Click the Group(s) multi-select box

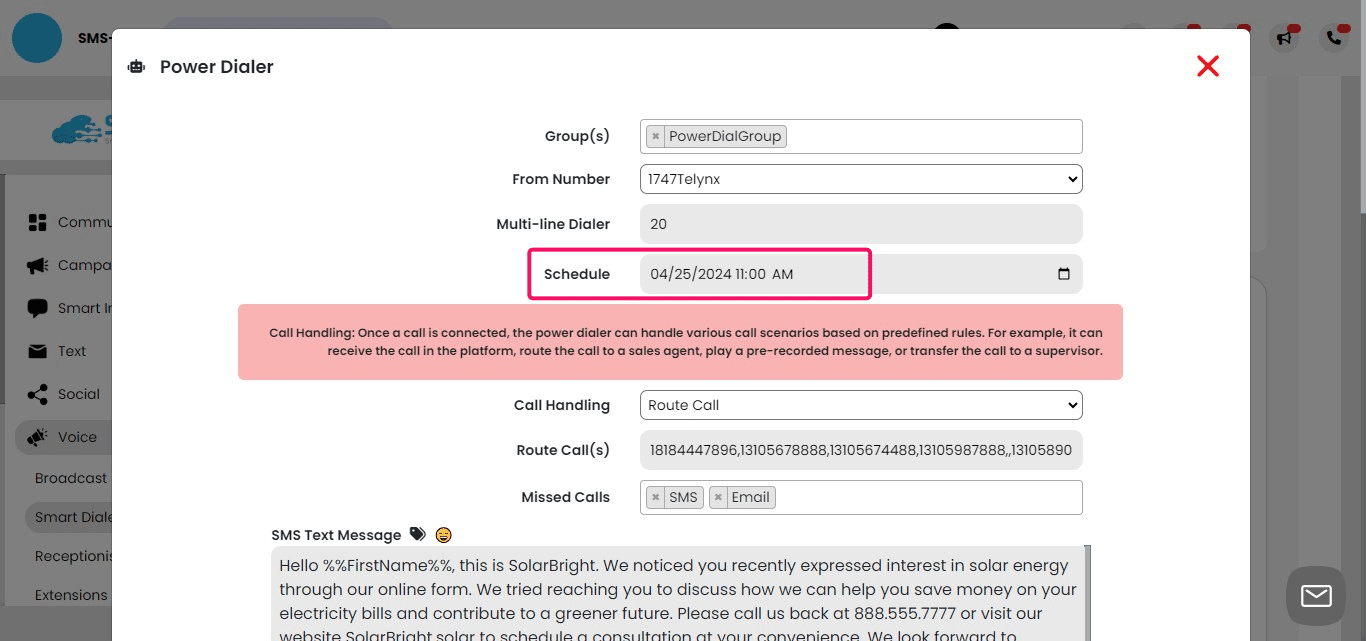861,136
